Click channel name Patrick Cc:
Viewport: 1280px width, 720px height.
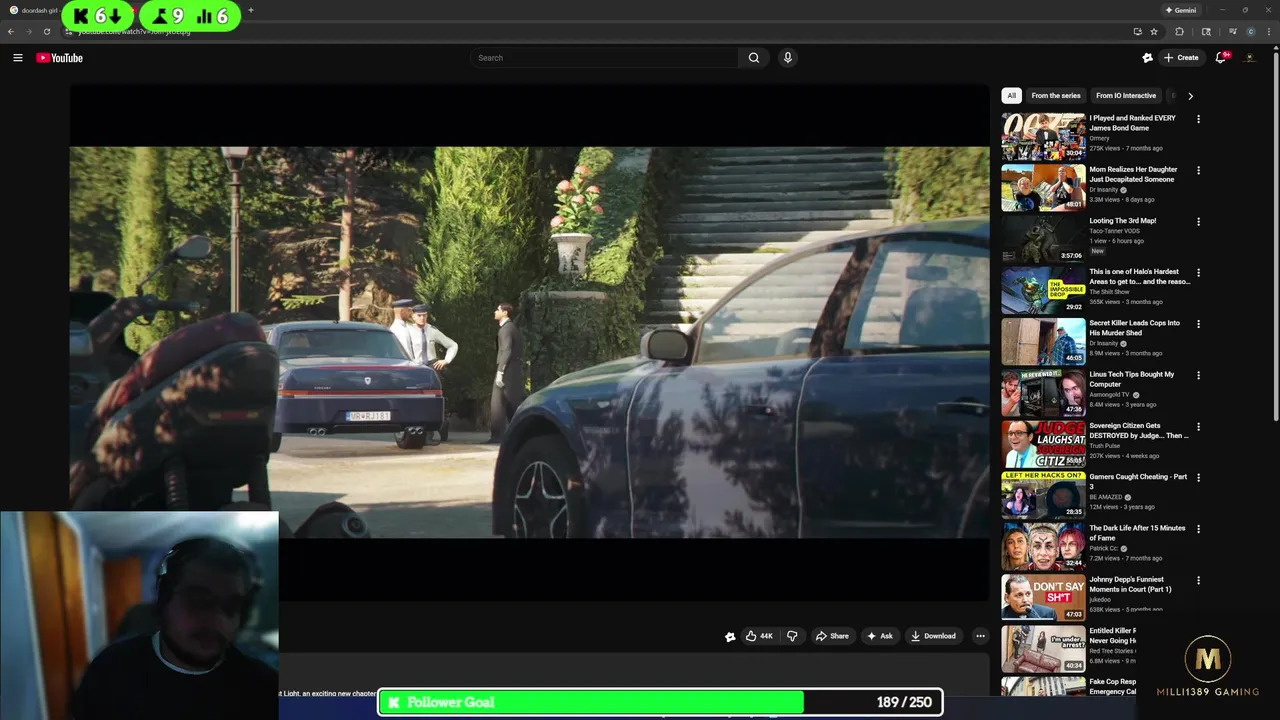1104,548
